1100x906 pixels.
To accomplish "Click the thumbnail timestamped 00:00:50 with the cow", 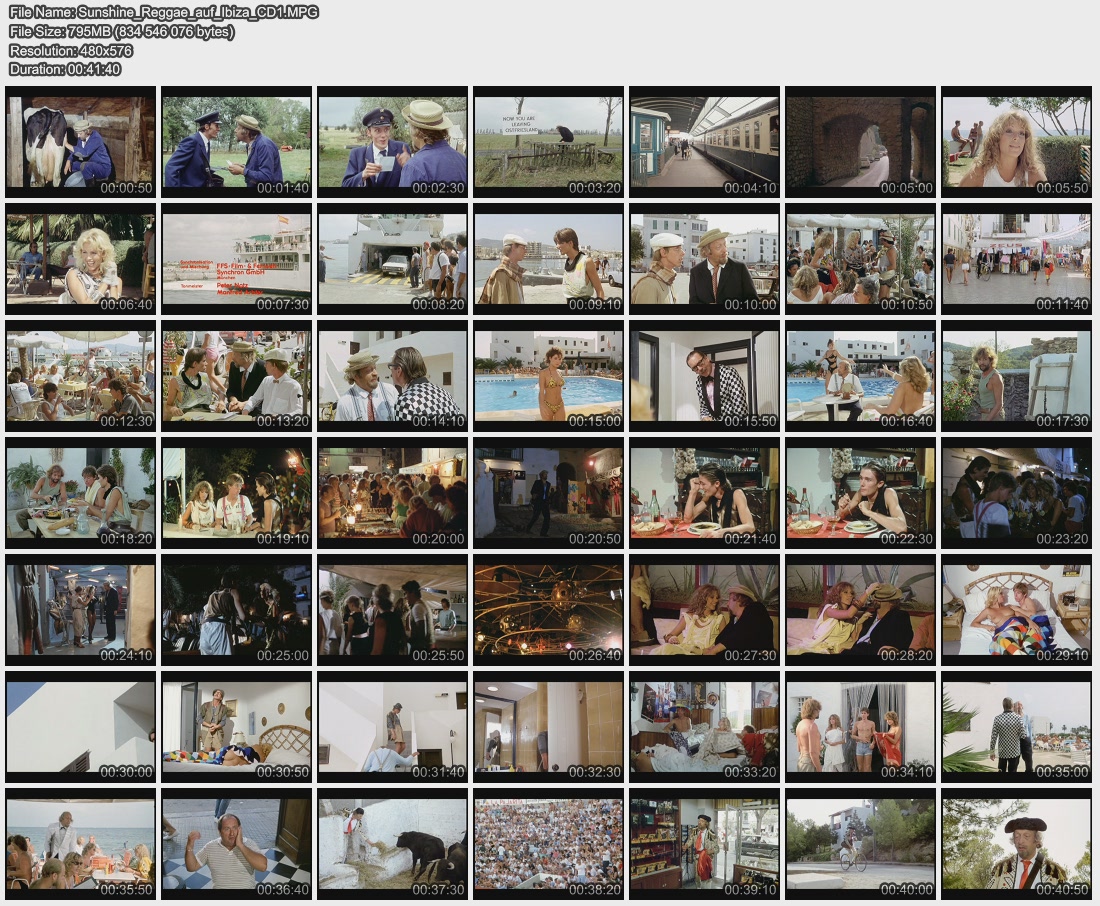I will 80,142.
